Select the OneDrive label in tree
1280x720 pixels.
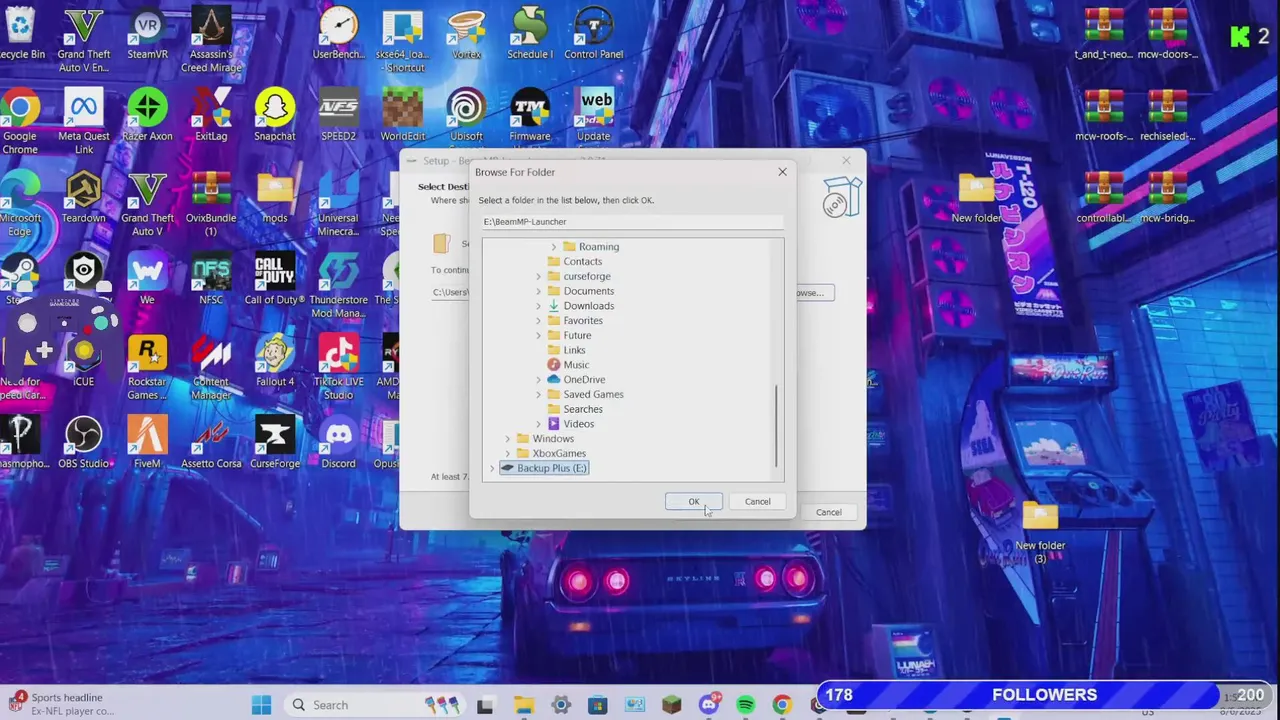click(584, 380)
